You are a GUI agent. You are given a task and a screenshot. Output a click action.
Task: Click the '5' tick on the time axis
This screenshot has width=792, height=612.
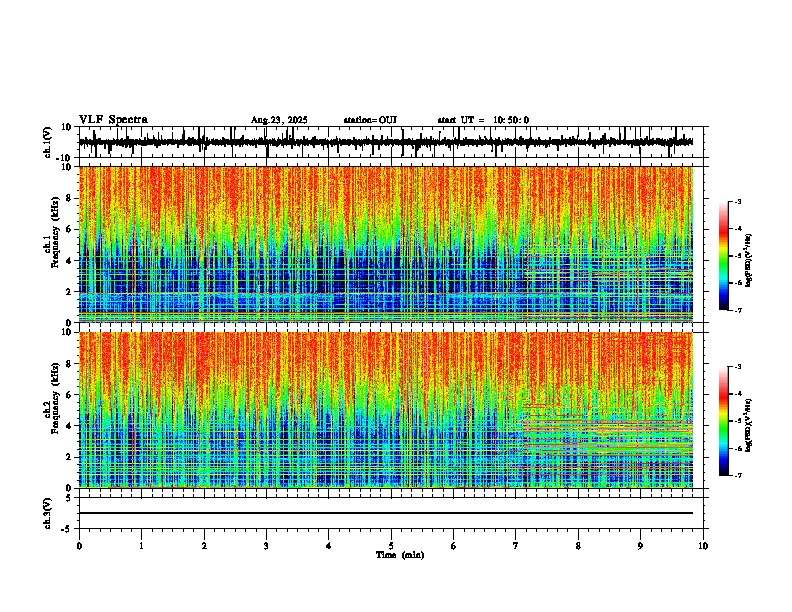click(x=391, y=546)
